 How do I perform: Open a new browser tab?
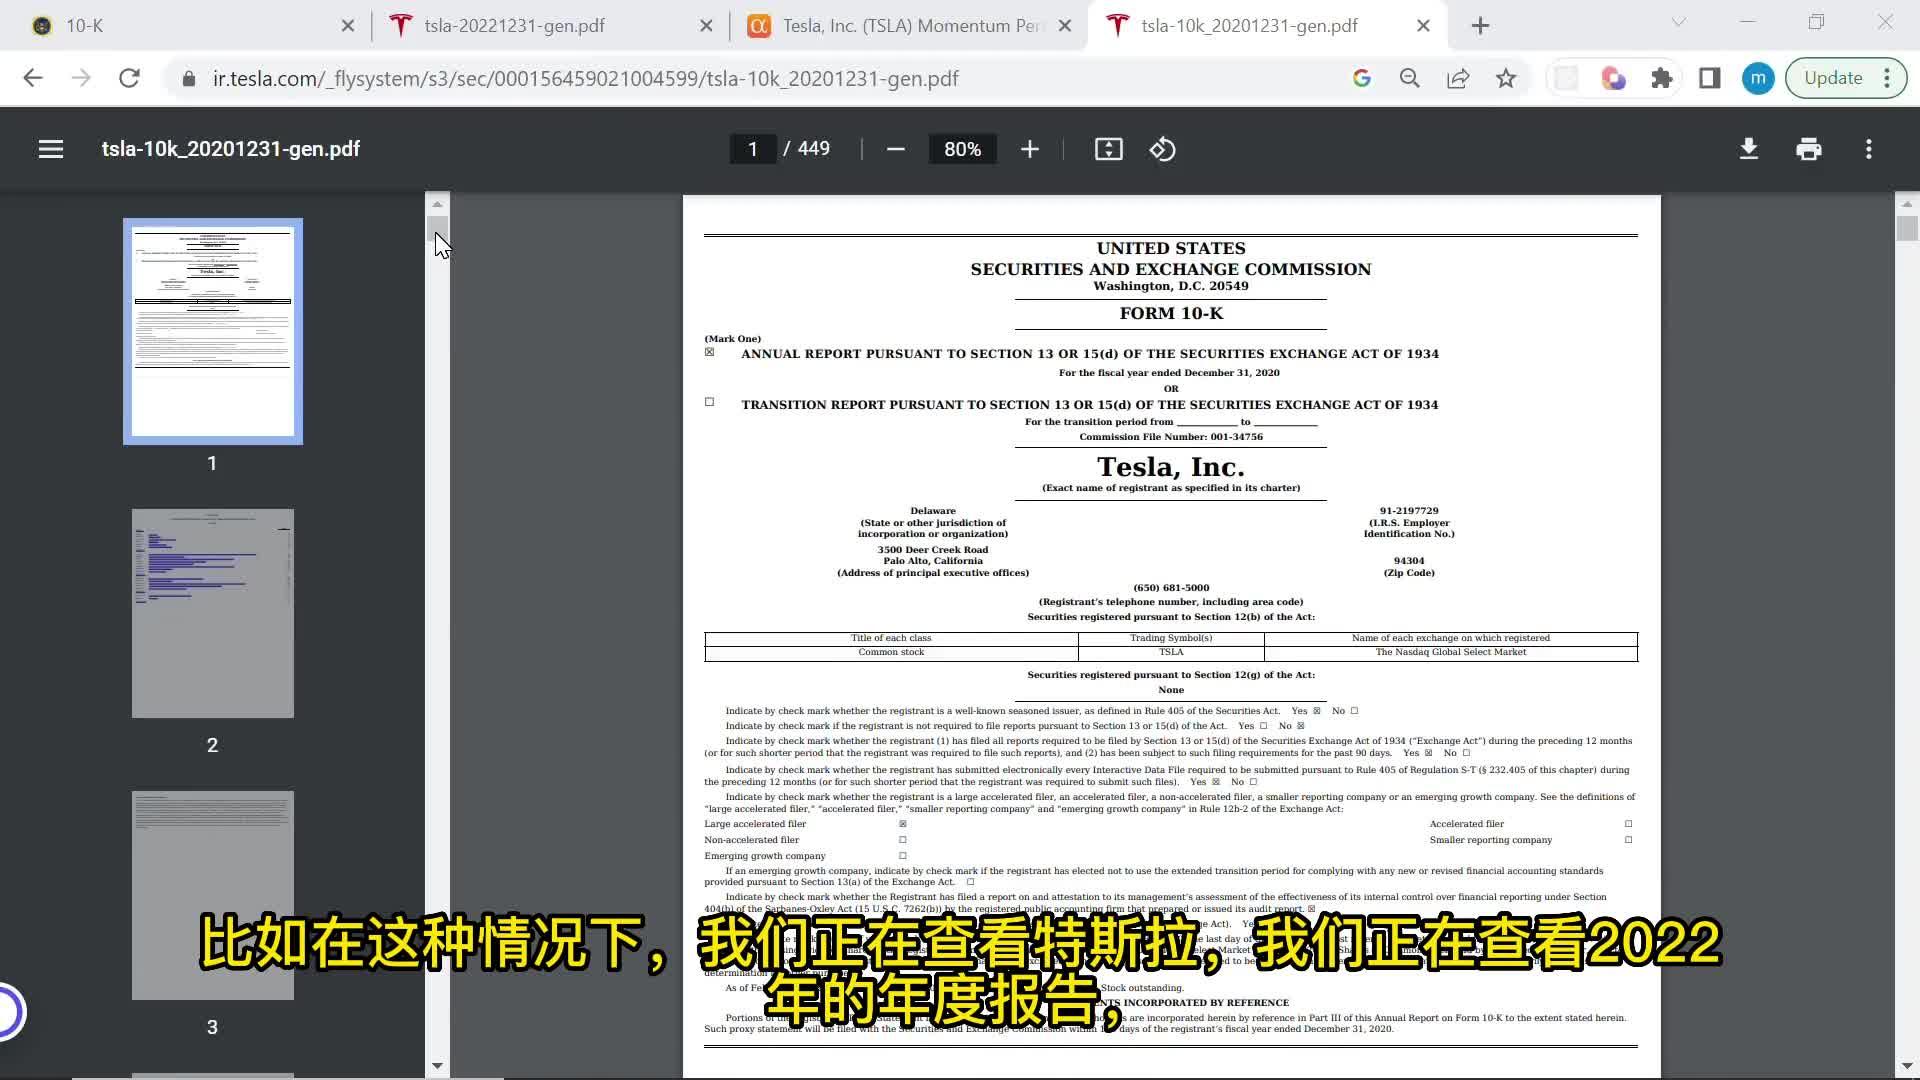1481,24
